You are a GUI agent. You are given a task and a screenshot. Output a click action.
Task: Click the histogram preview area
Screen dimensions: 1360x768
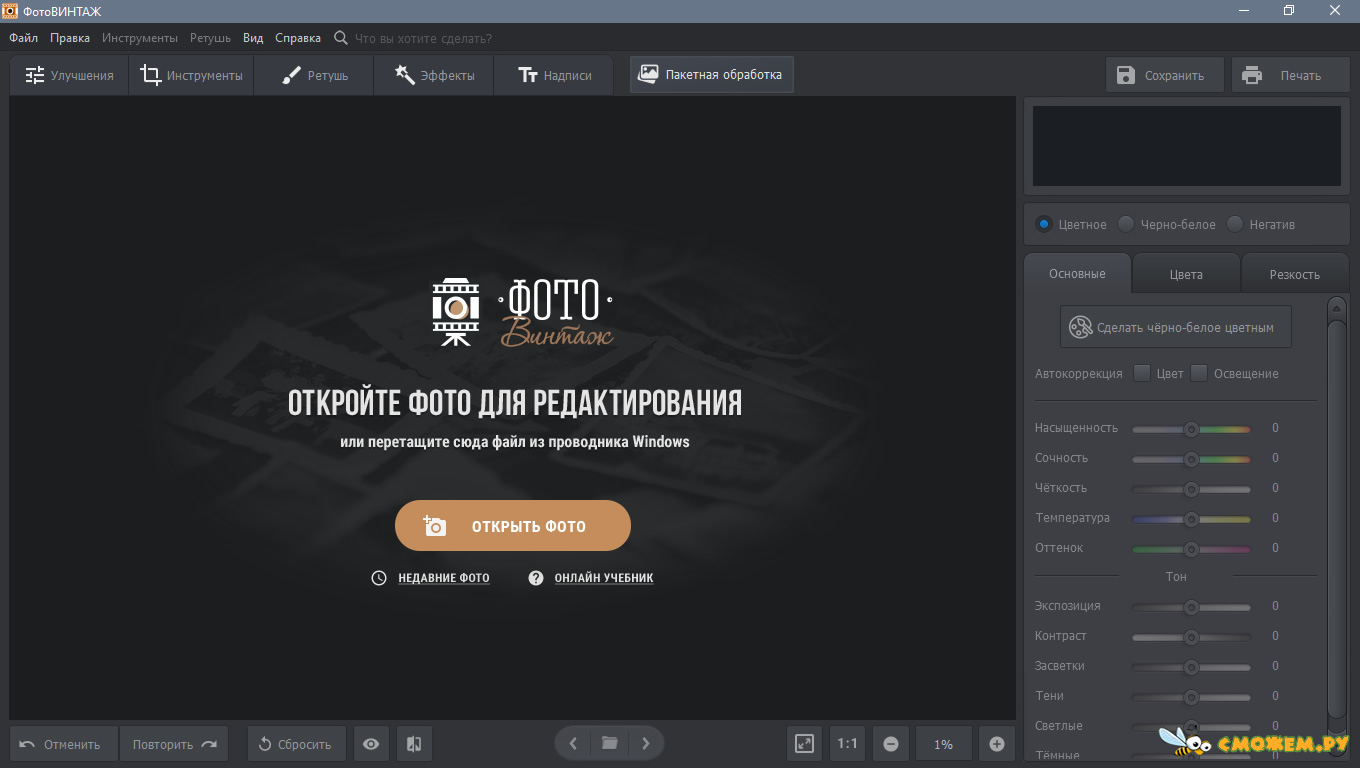click(x=1187, y=146)
